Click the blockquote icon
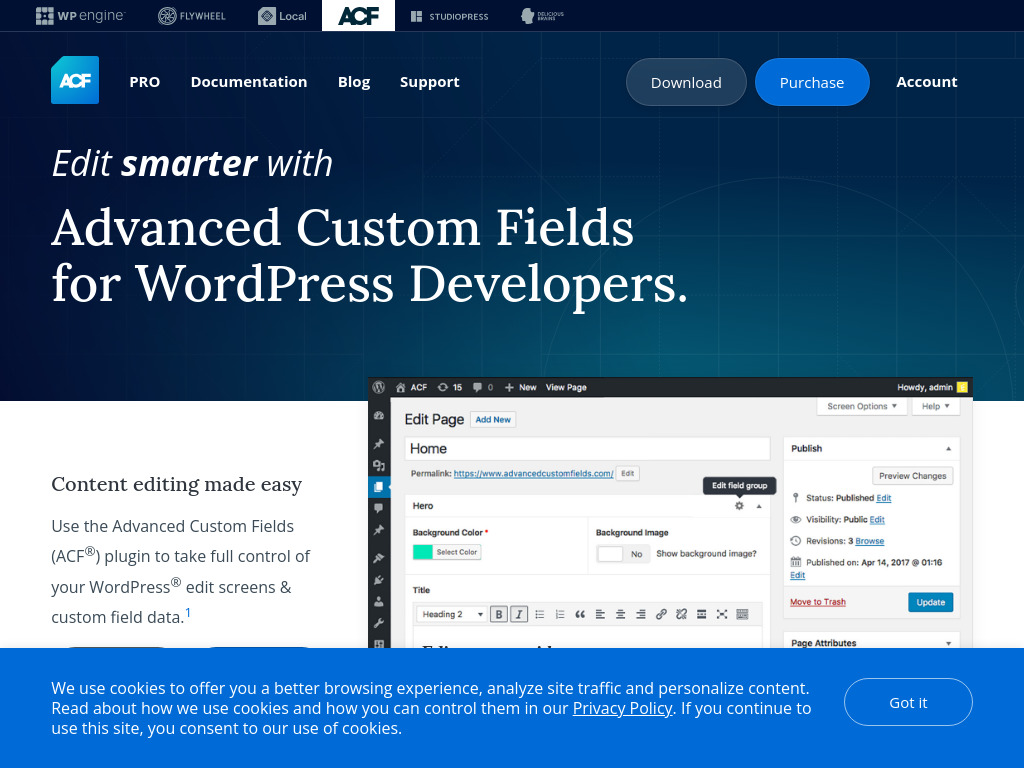 point(580,614)
